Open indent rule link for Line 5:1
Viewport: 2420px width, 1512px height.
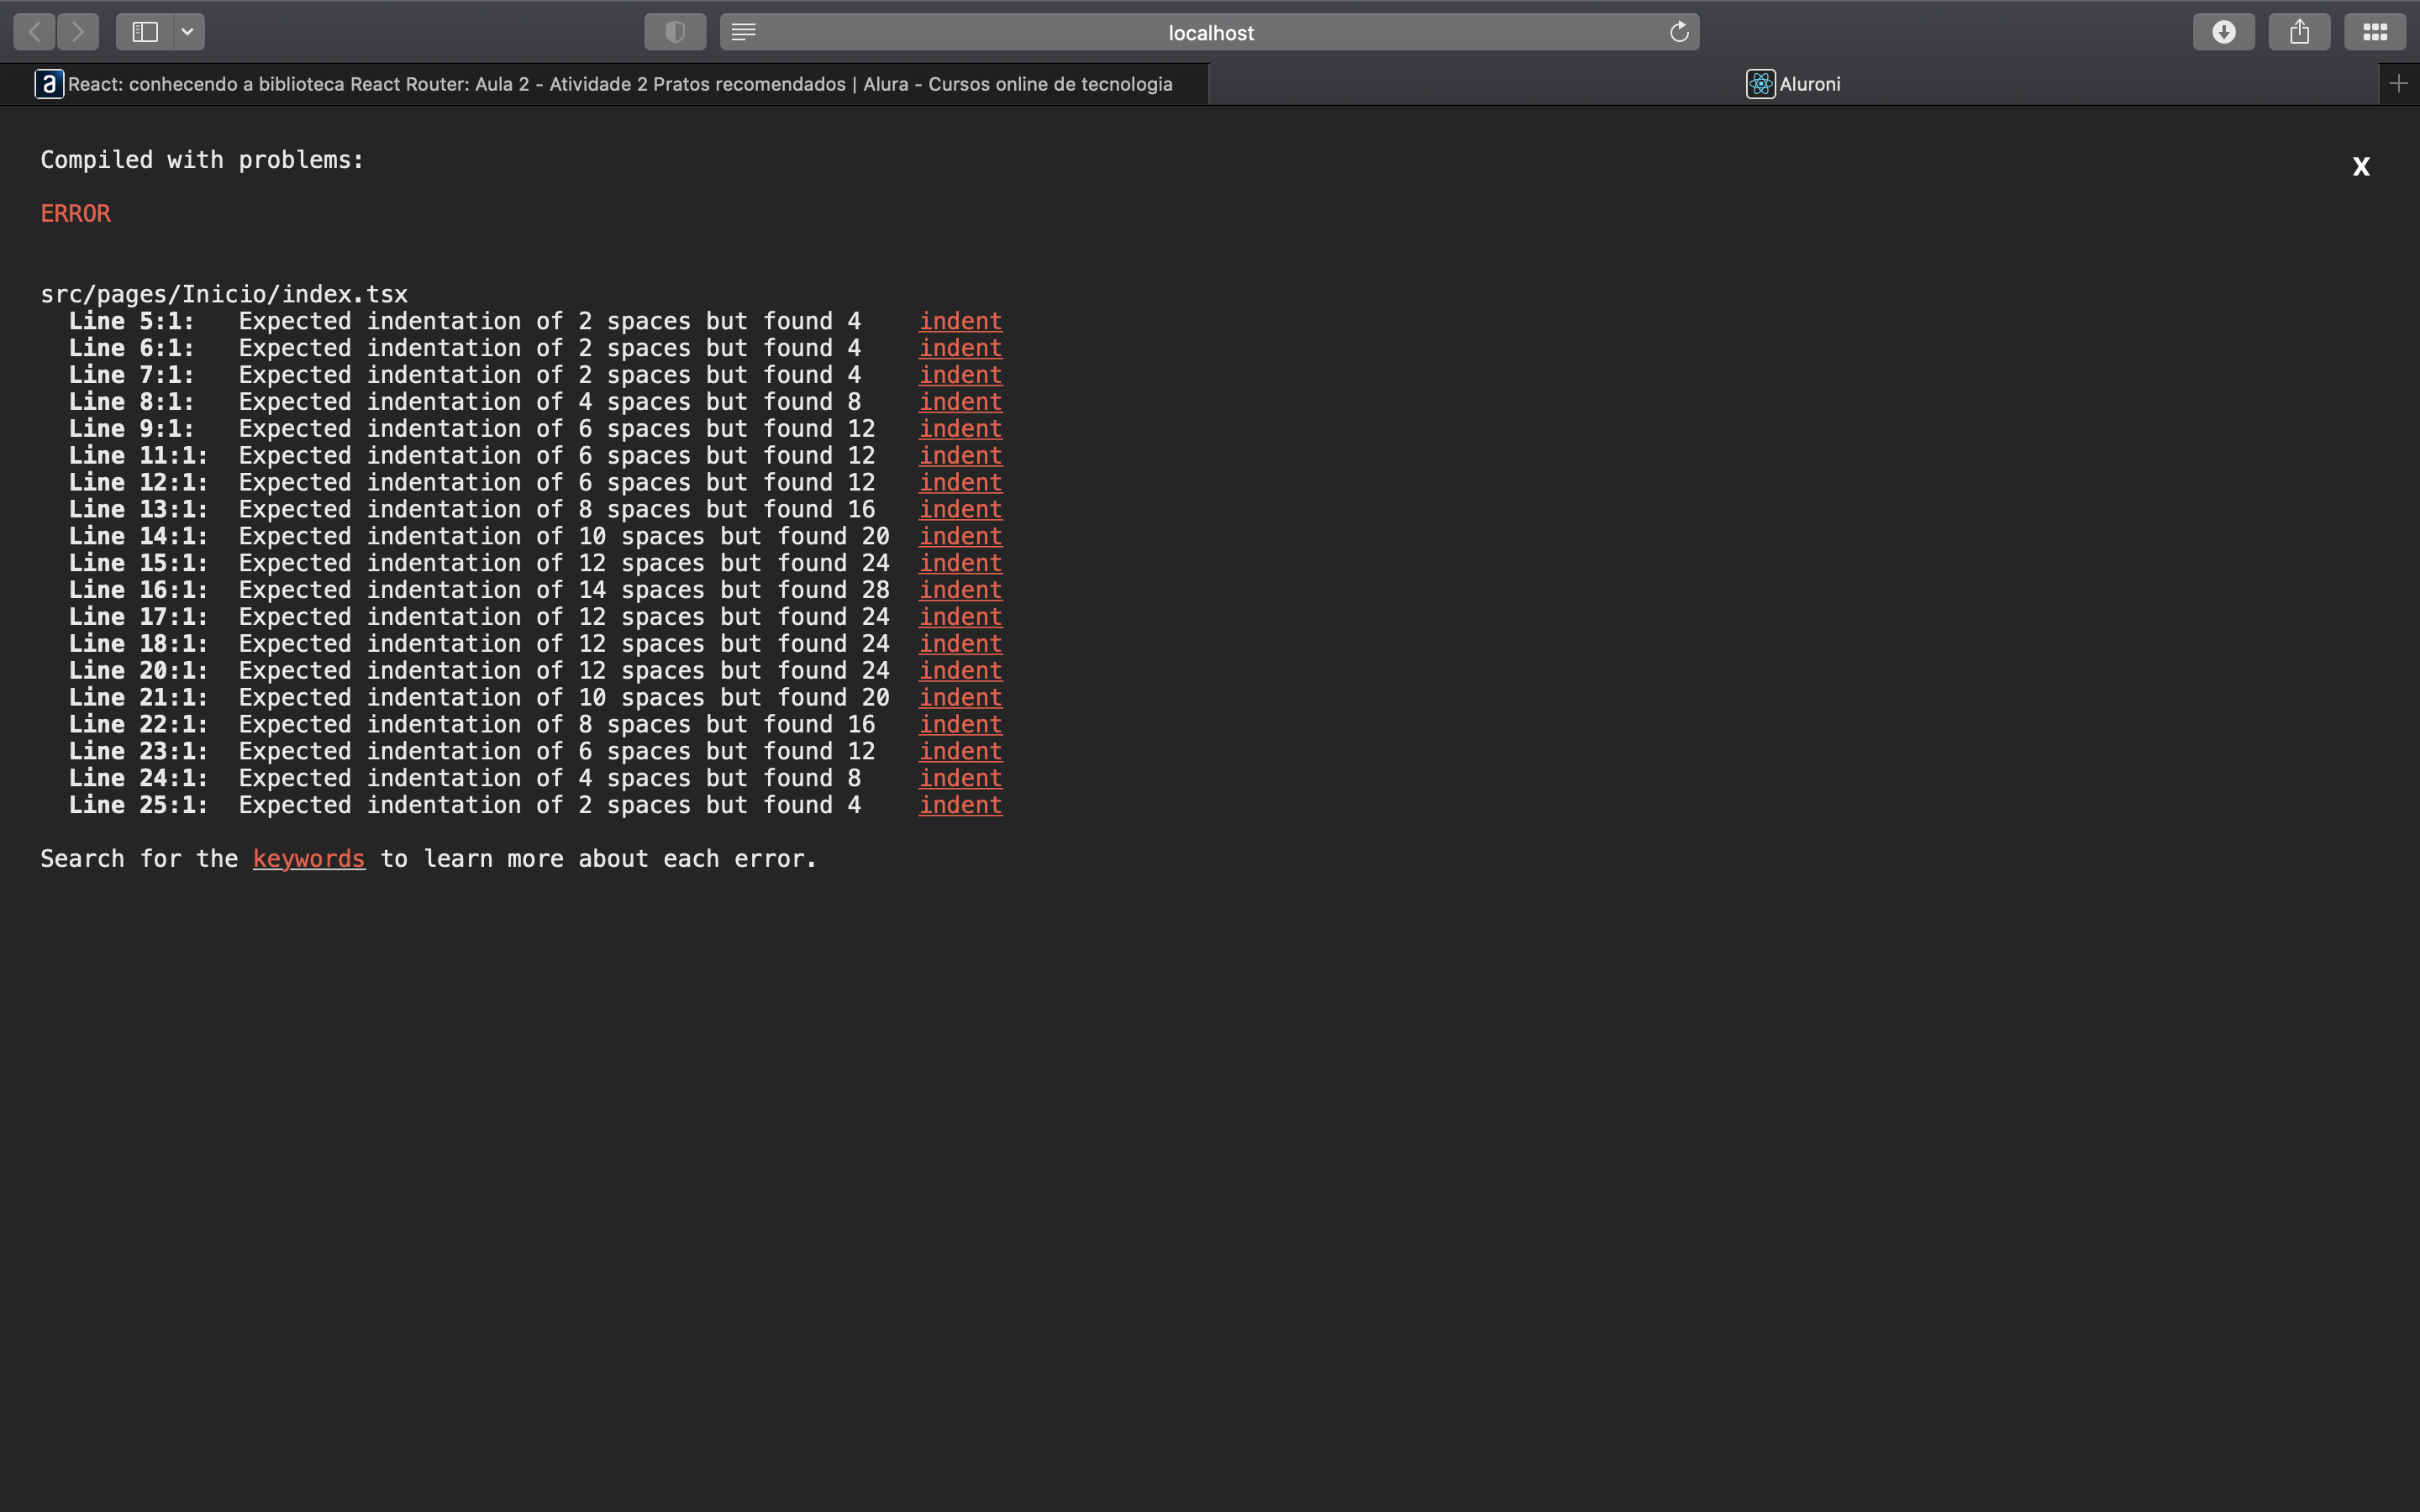(960, 321)
